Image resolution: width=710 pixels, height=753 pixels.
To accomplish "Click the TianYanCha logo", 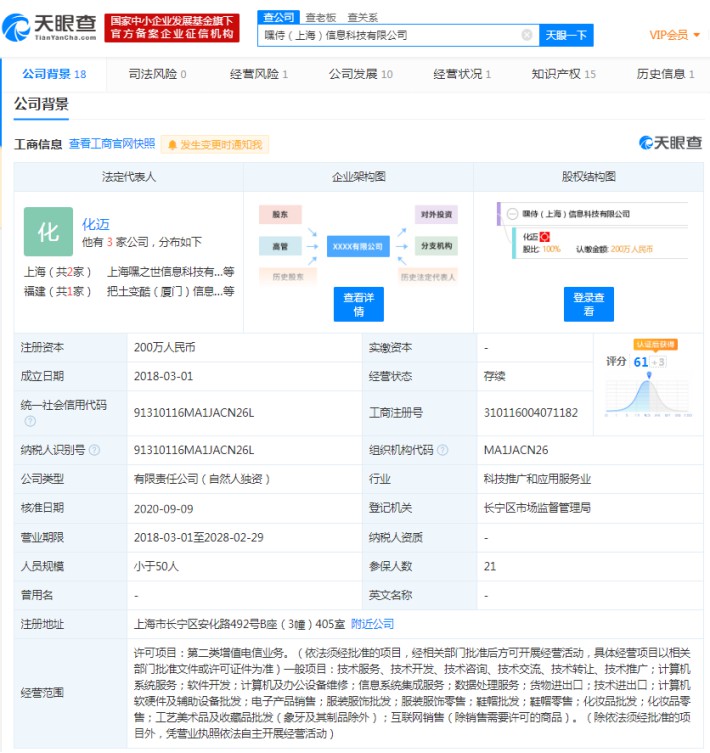I will pos(49,27).
